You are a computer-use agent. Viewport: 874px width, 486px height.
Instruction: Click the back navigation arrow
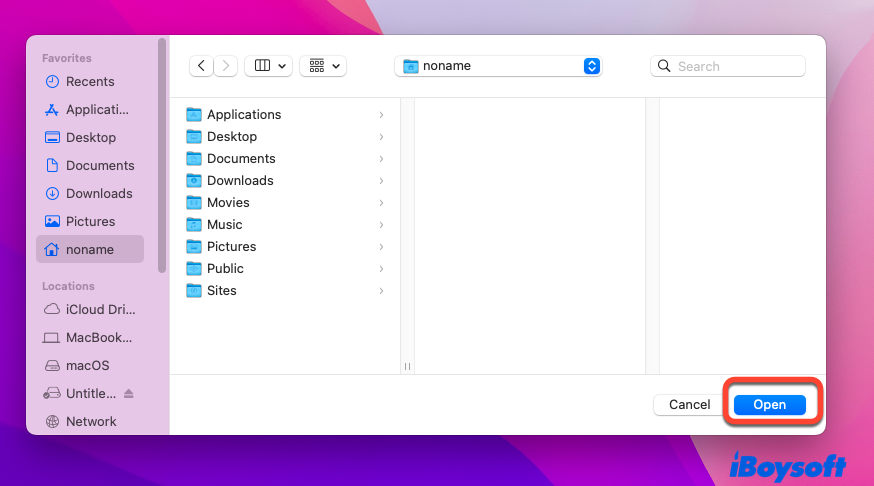(202, 66)
